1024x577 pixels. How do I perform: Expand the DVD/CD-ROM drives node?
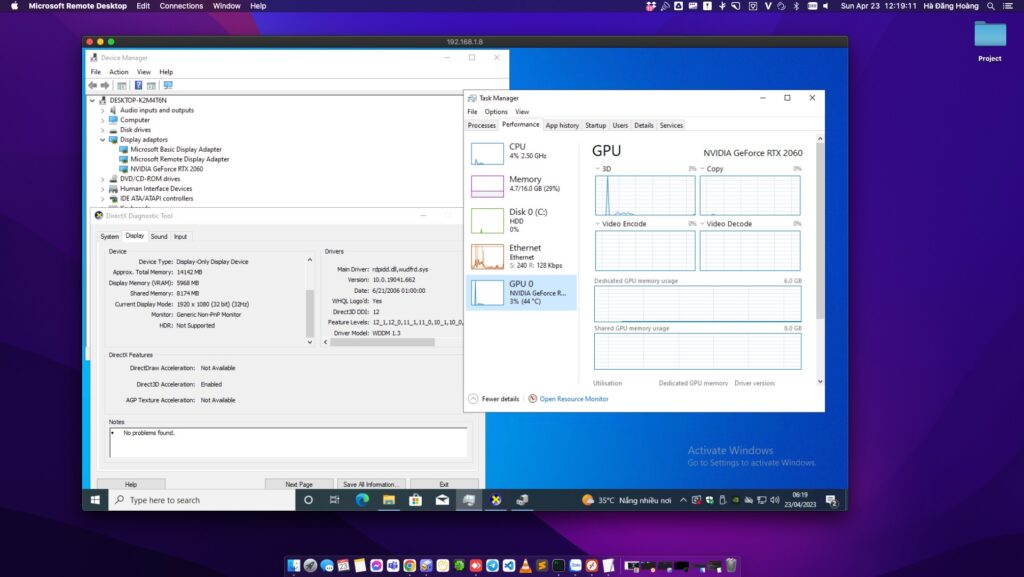[103, 179]
